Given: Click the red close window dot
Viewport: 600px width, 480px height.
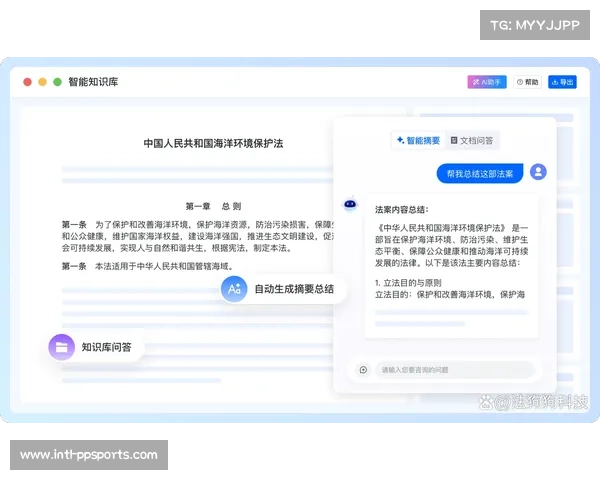Looking at the screenshot, I should [x=28, y=82].
